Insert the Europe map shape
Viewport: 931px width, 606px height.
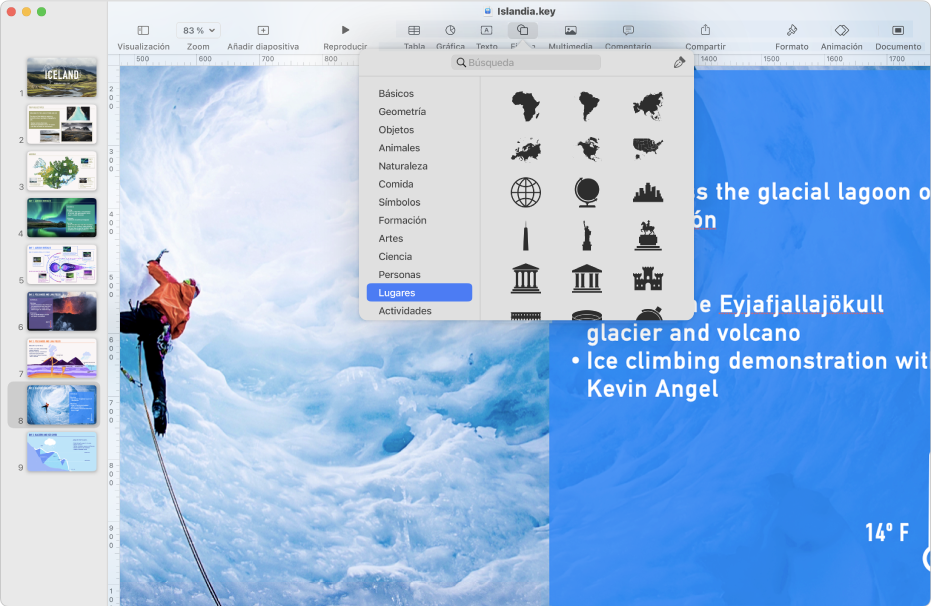[526, 149]
